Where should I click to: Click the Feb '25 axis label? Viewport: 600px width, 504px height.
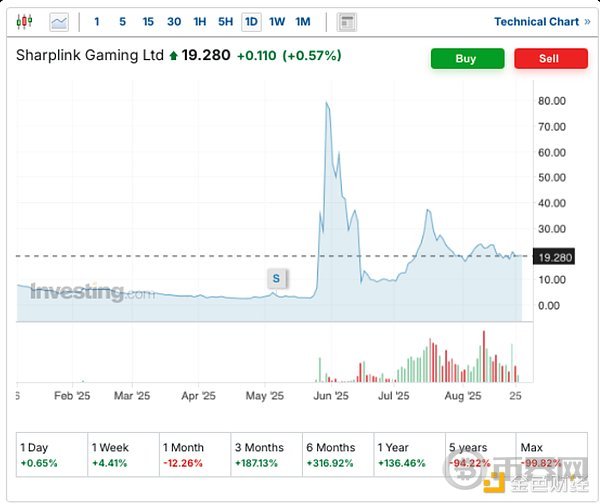(x=72, y=396)
